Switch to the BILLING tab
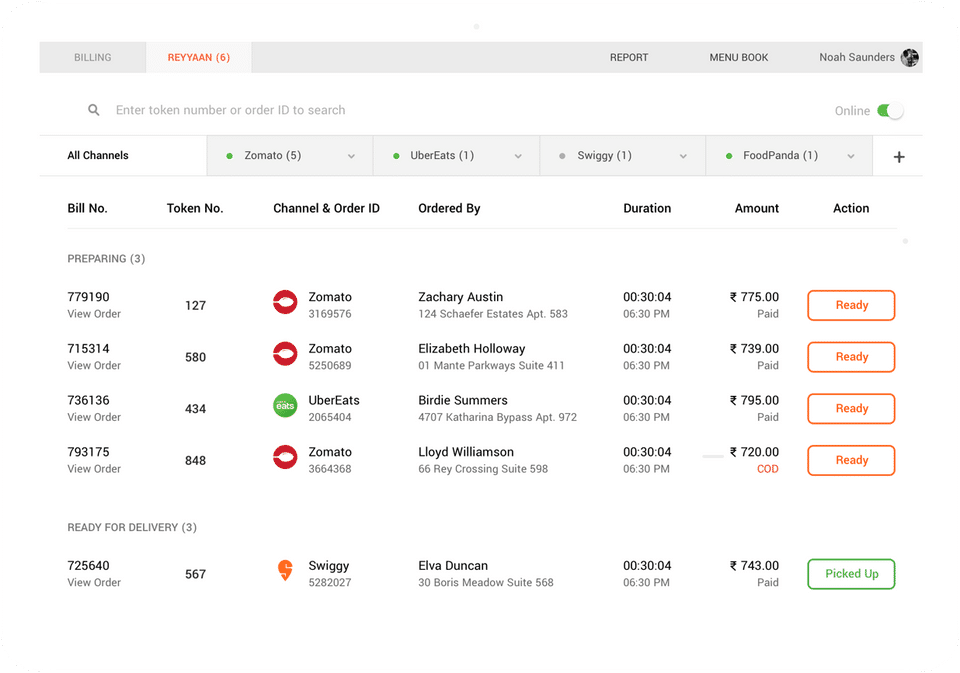 point(92,58)
